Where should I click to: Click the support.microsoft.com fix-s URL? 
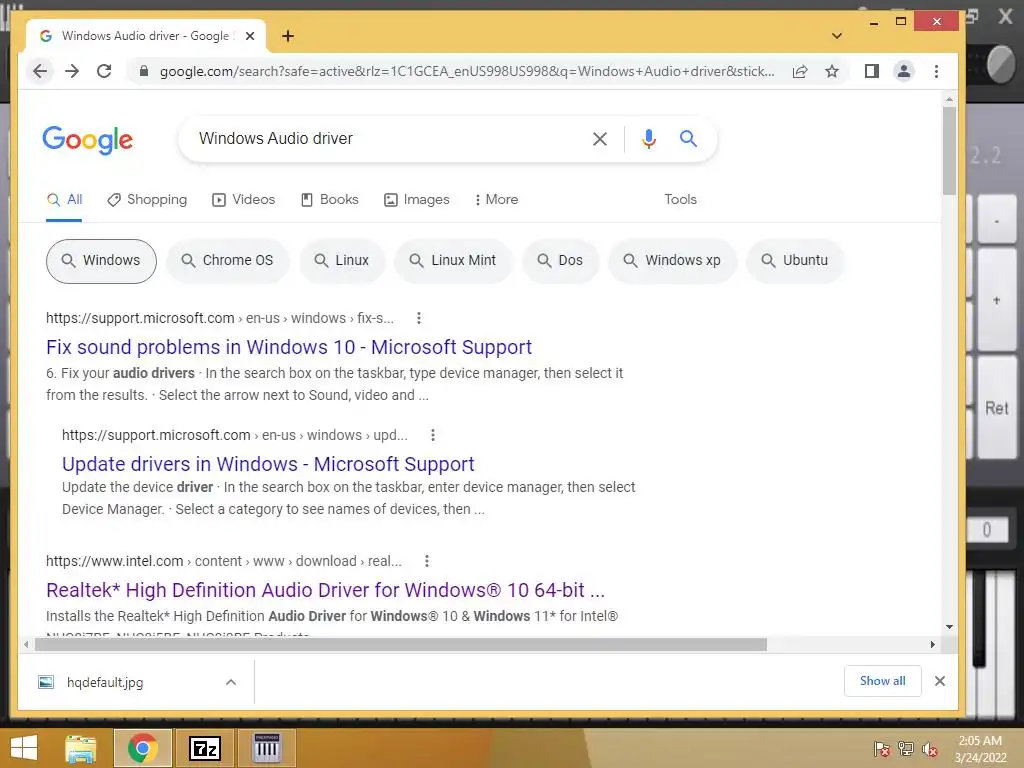coord(219,319)
